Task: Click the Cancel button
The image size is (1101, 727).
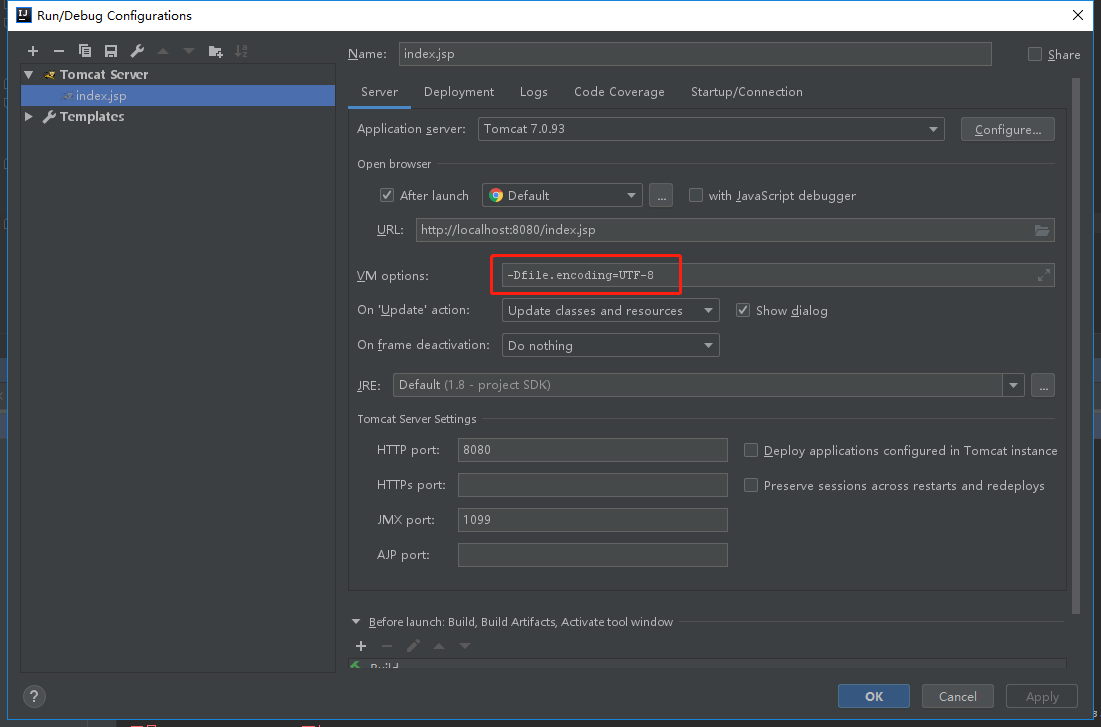Action: pos(958,696)
